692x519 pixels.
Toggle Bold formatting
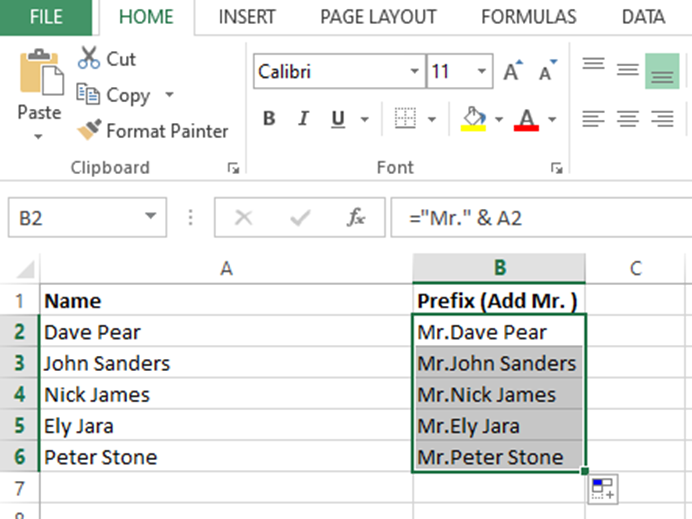pyautogui.click(x=269, y=120)
